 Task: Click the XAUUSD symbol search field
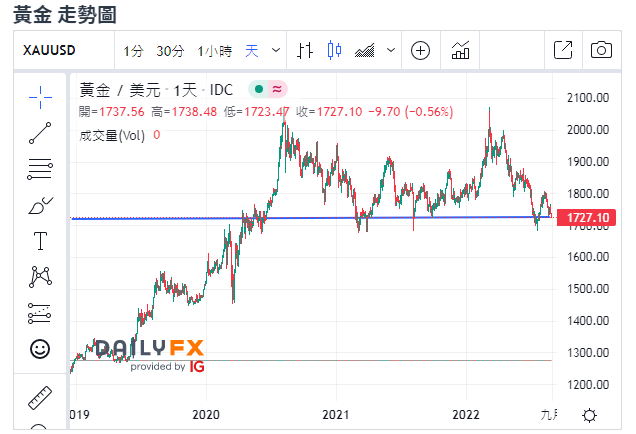pyautogui.click(x=60, y=50)
